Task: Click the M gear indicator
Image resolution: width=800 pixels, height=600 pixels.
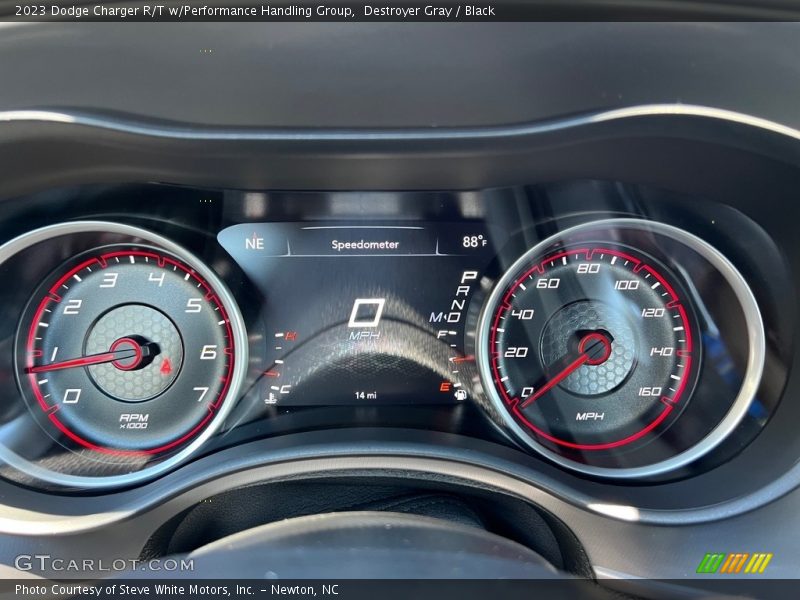Action: [x=436, y=317]
